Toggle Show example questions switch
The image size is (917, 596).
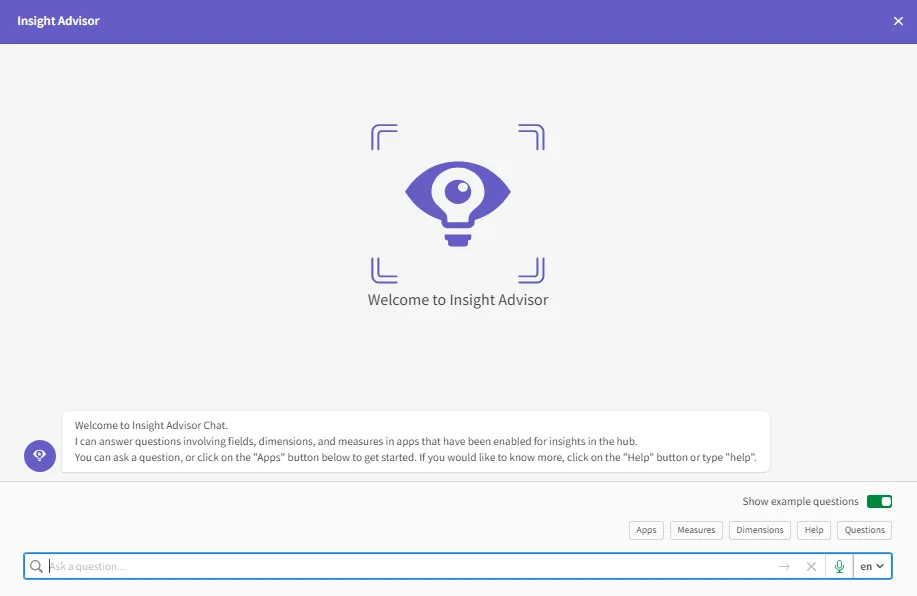click(879, 501)
